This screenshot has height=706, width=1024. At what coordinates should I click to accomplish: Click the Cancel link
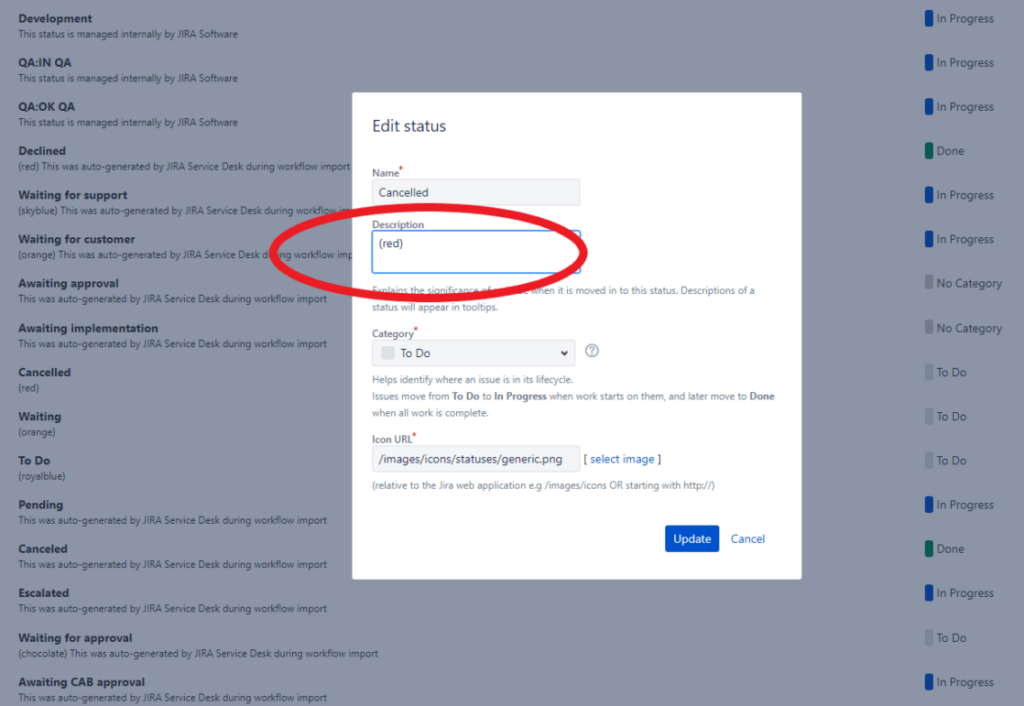[747, 538]
